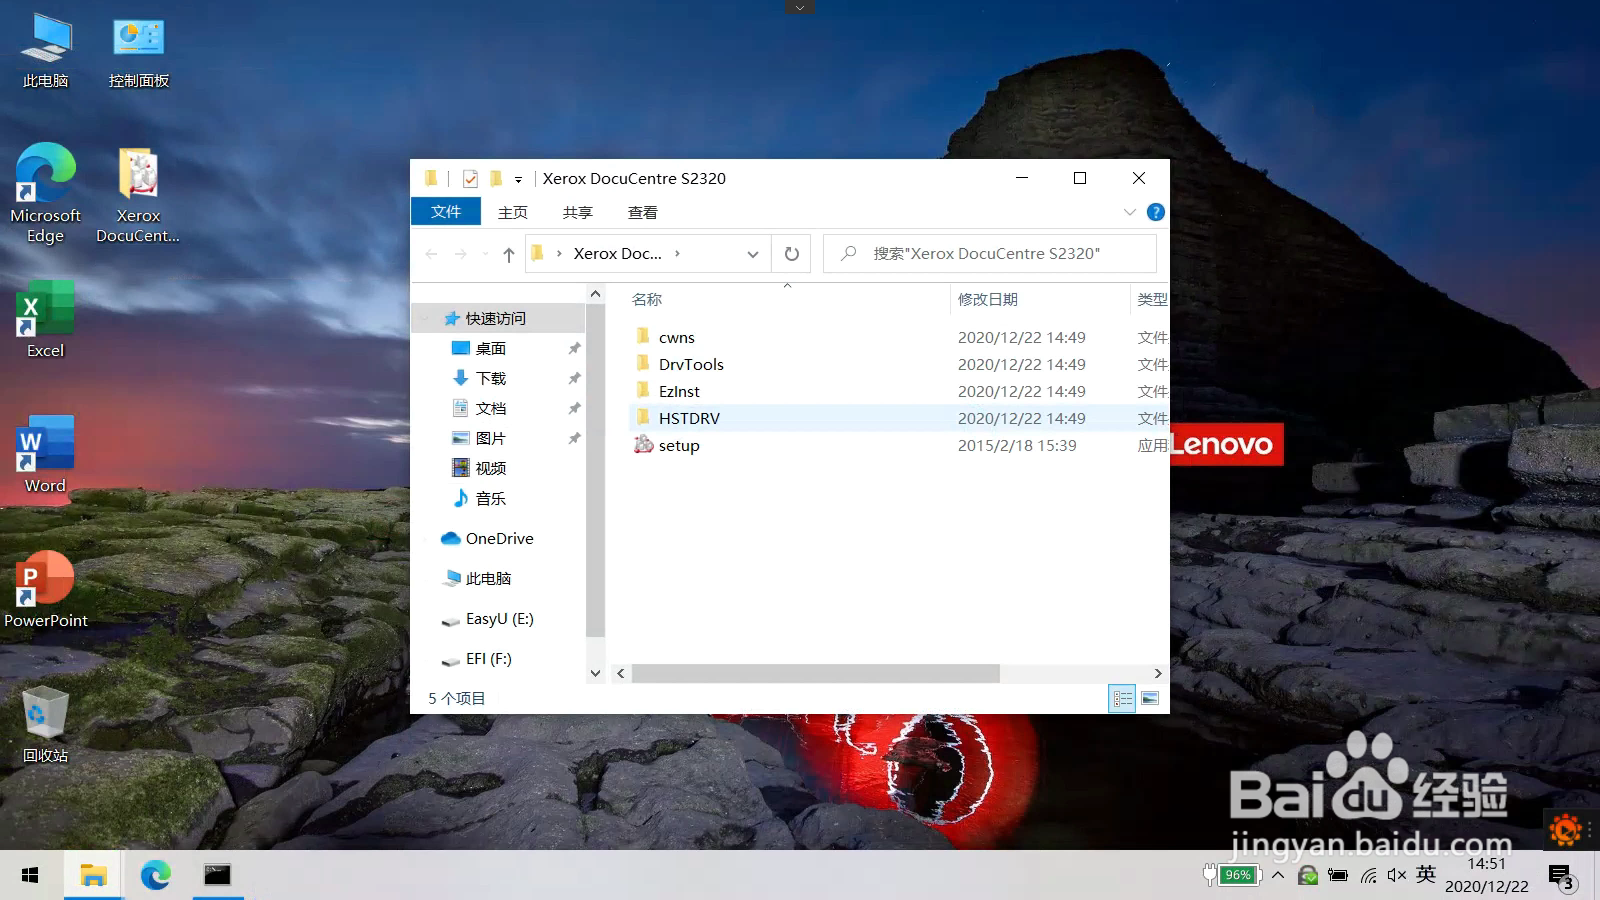The width and height of the screenshot is (1600, 900).
Task: Open command prompt window from taskbar
Action: click(217, 875)
